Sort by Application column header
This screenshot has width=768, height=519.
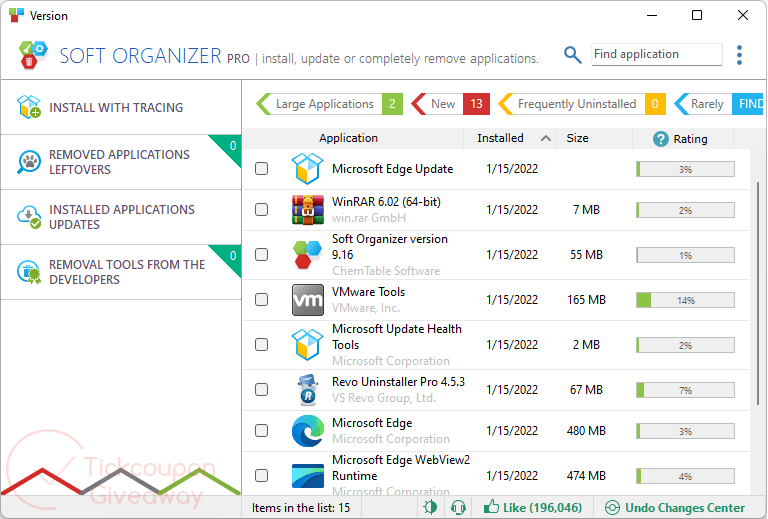click(348, 138)
